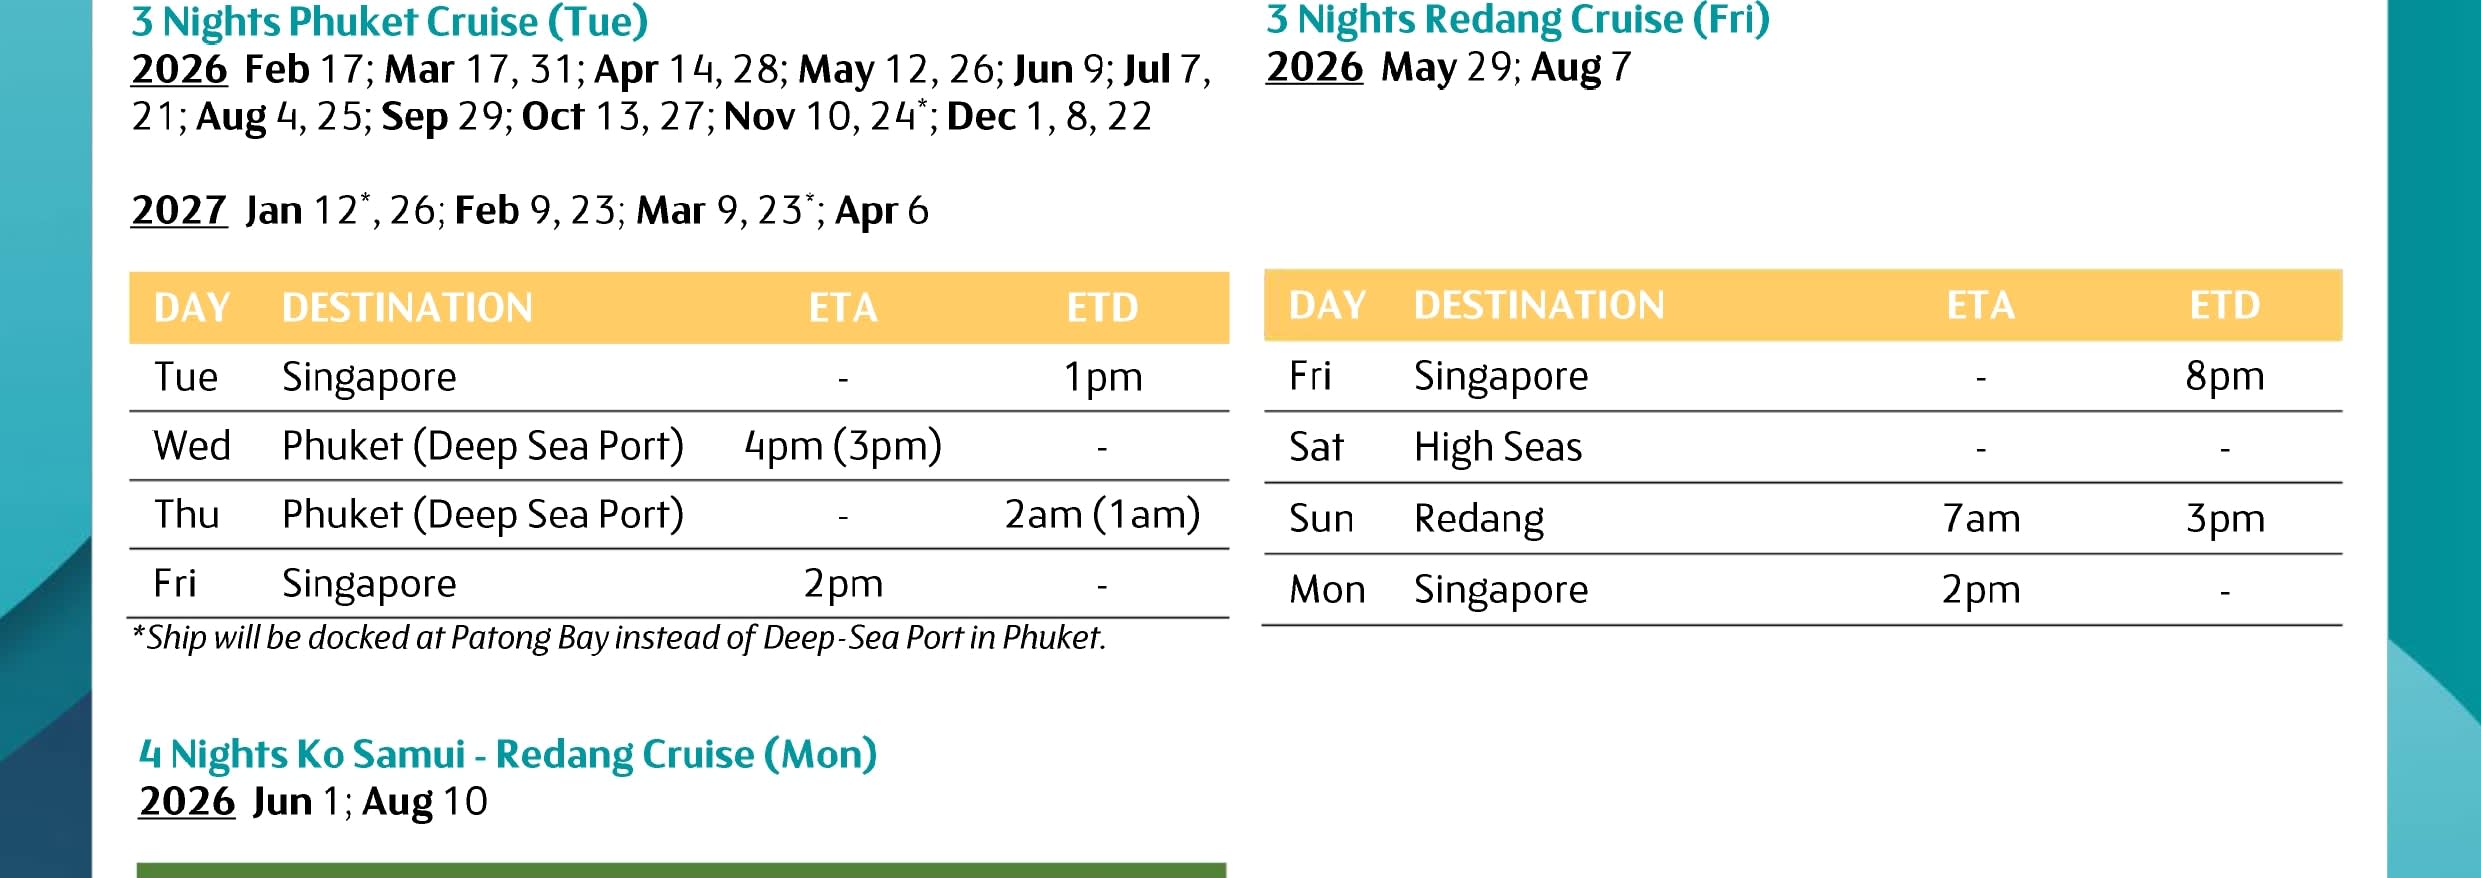Click the underlined 2027 year label
2481x878 pixels.
(180, 211)
